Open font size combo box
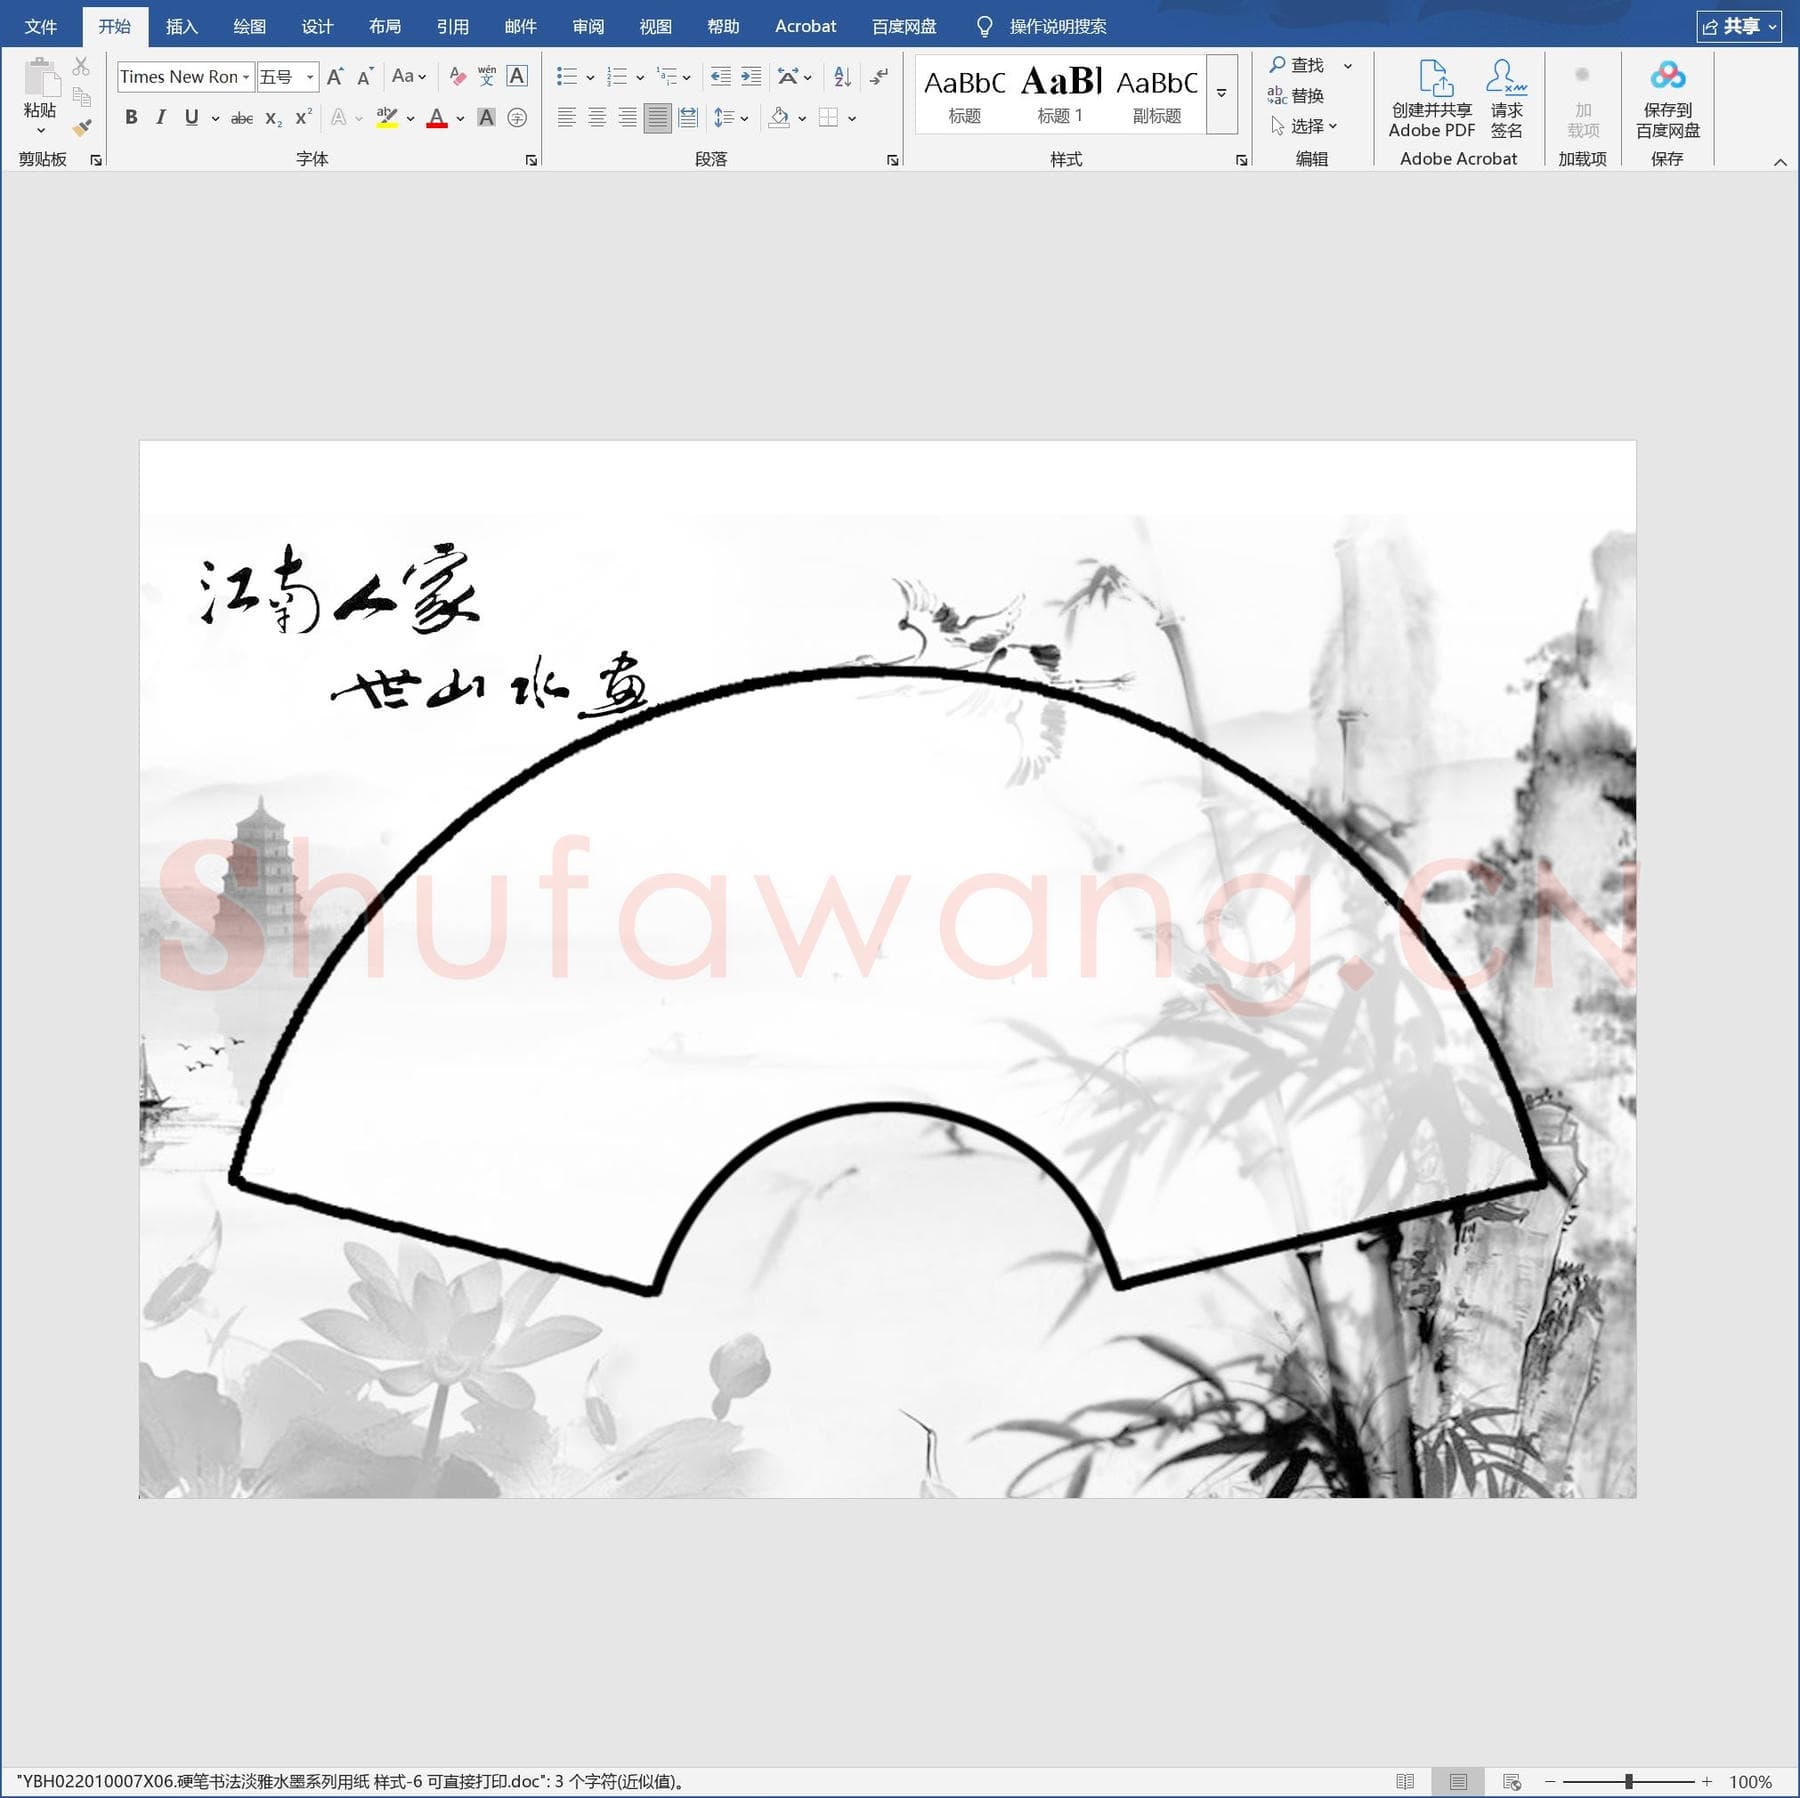 click(288, 77)
